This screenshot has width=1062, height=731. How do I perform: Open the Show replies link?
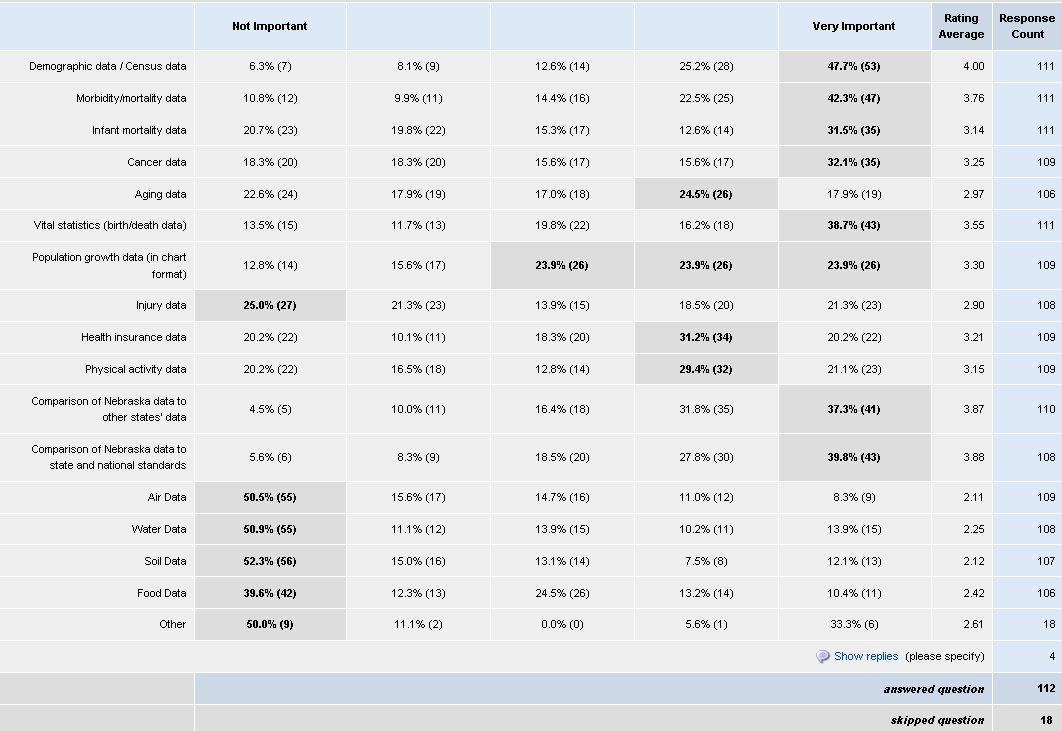[x=866, y=656]
